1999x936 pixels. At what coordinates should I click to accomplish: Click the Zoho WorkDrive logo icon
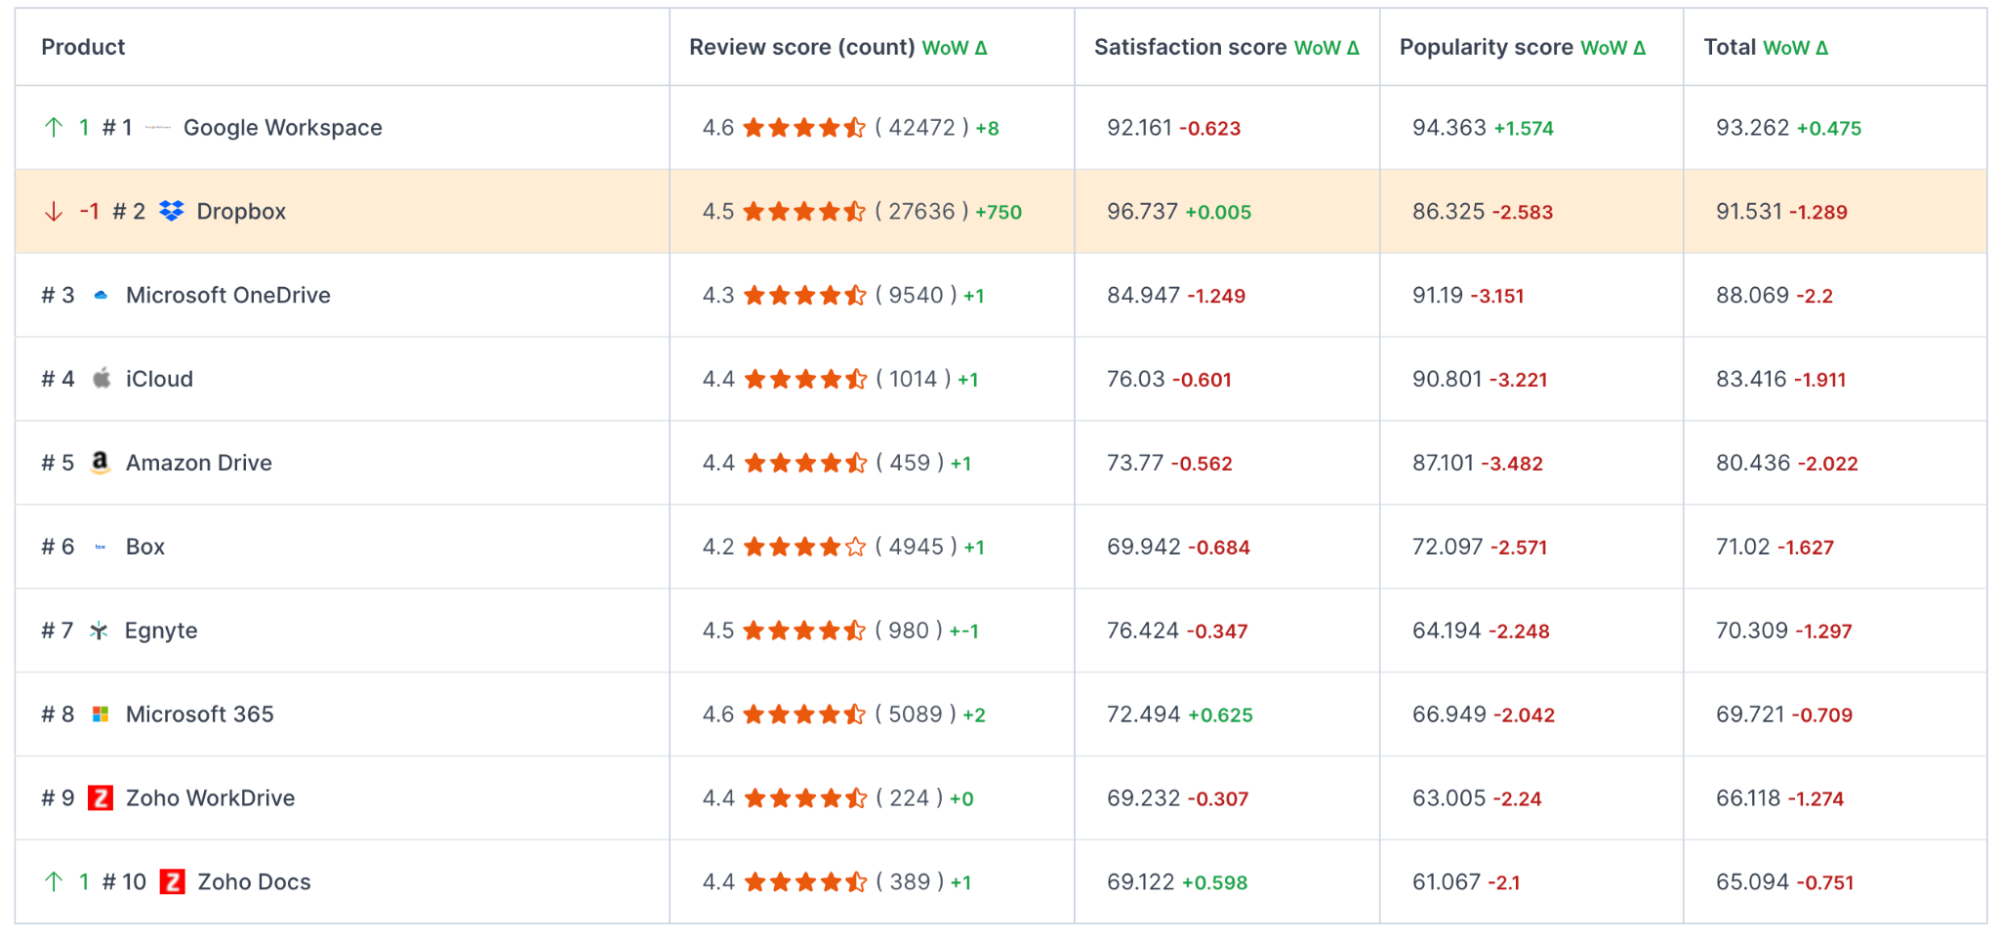[100, 798]
